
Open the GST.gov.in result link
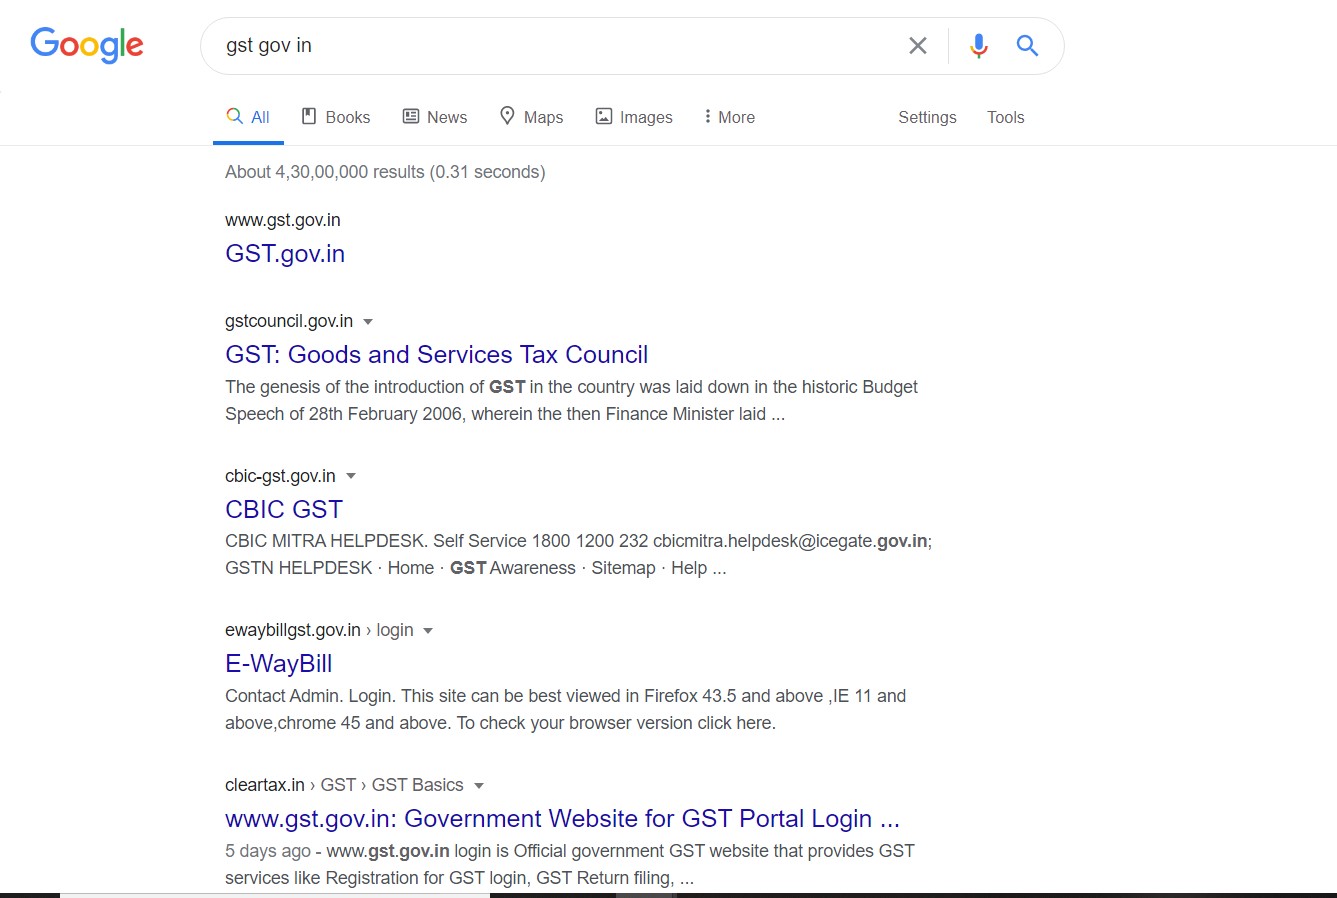[x=285, y=254]
